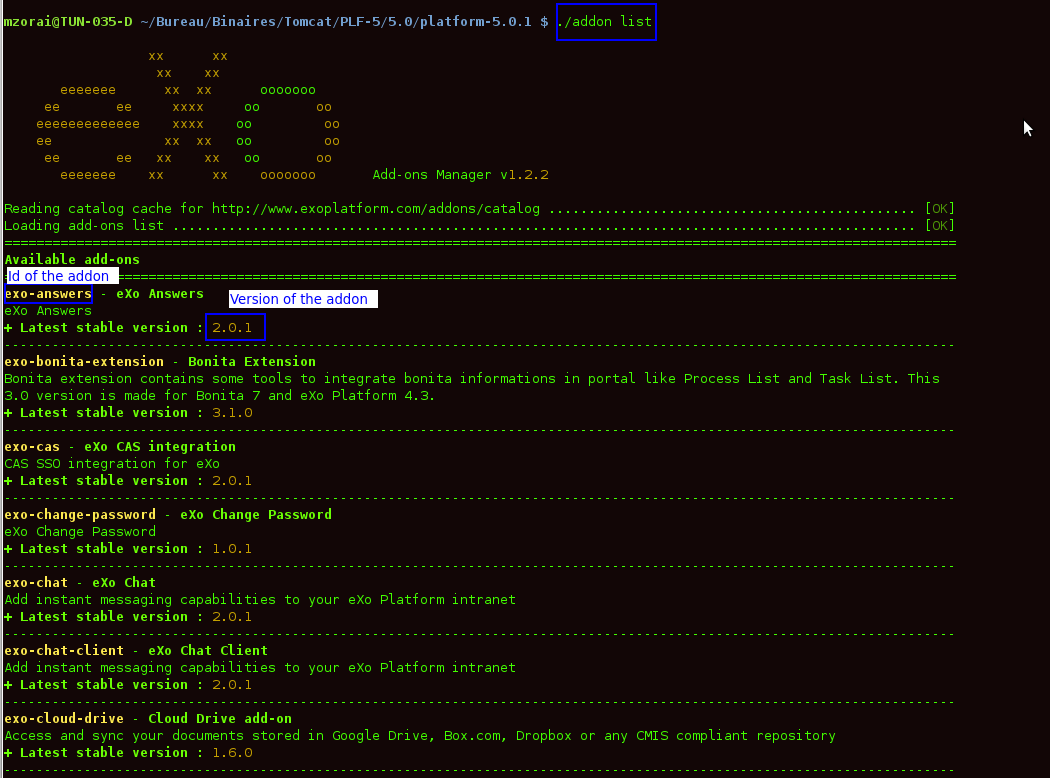Click the 'exo-change-password' addon id

80,514
